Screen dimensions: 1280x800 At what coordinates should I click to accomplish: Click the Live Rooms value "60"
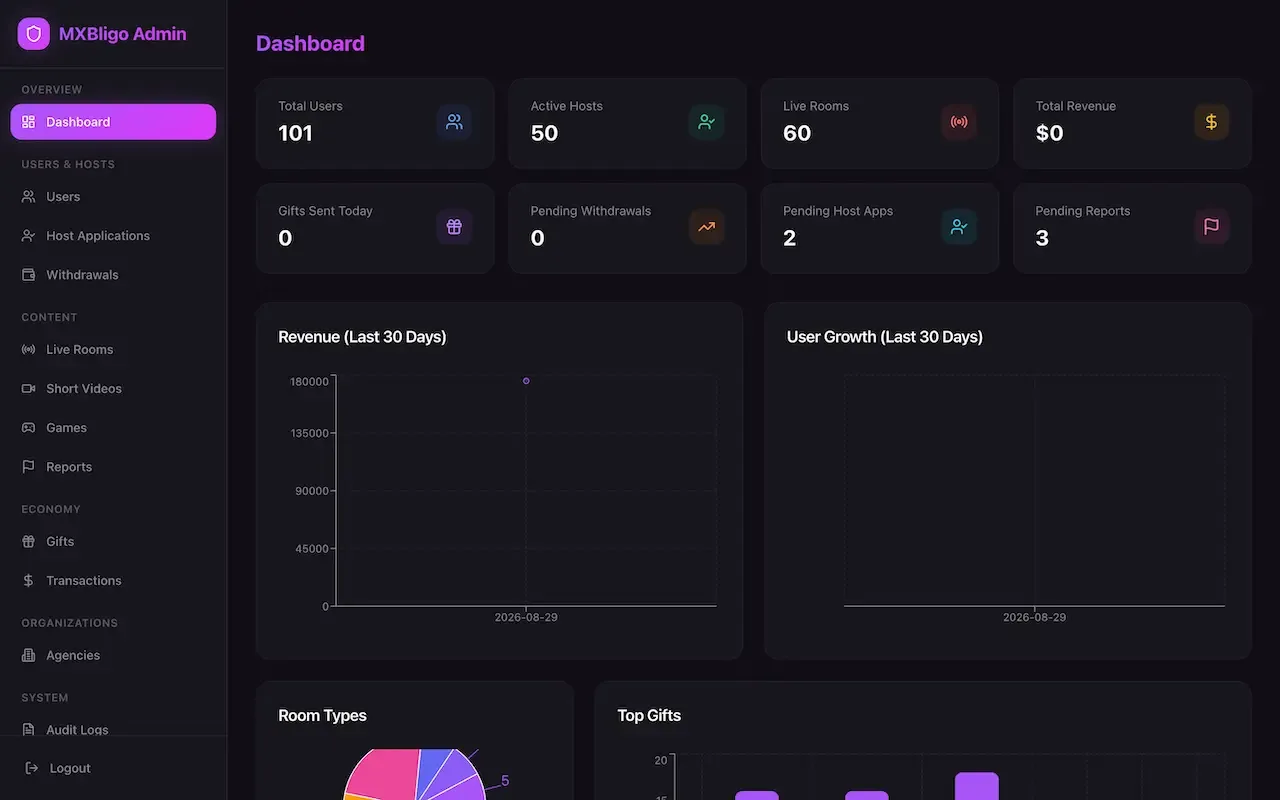[x=797, y=133]
